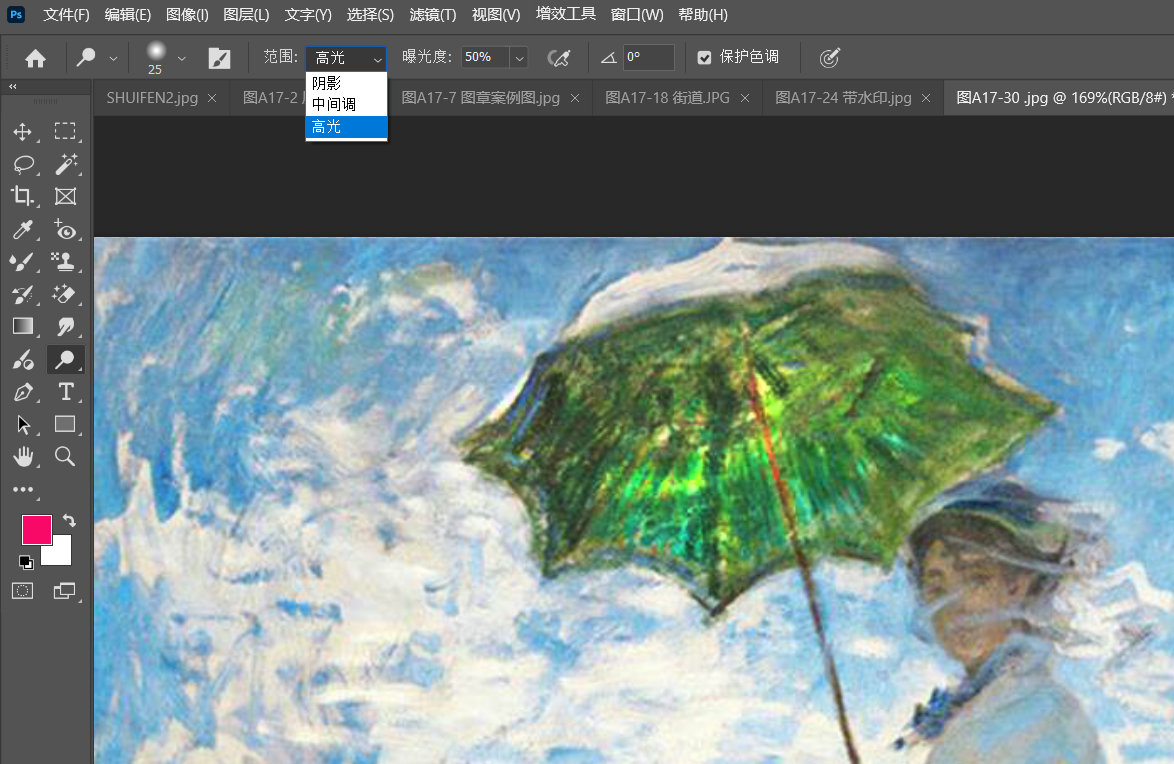Choose 阴影 from the Range list
The image size is (1174, 764).
point(346,83)
